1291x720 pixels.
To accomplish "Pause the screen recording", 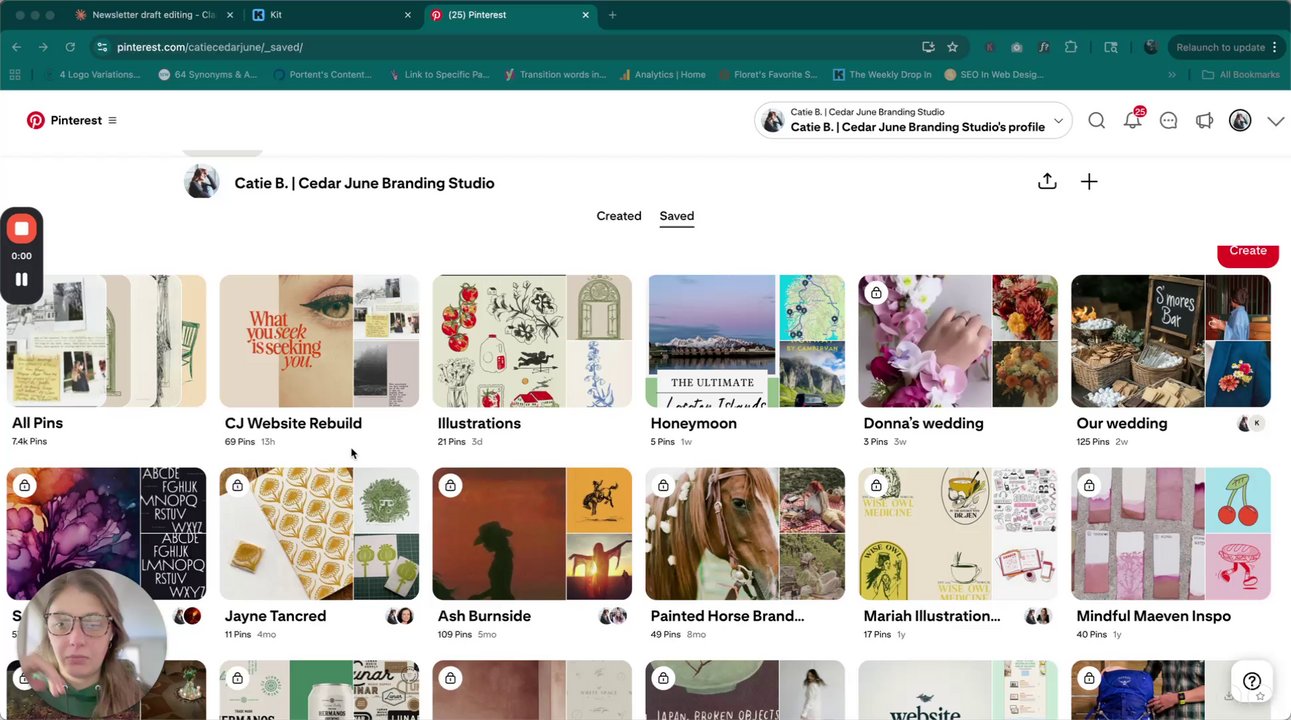I will coord(22,280).
